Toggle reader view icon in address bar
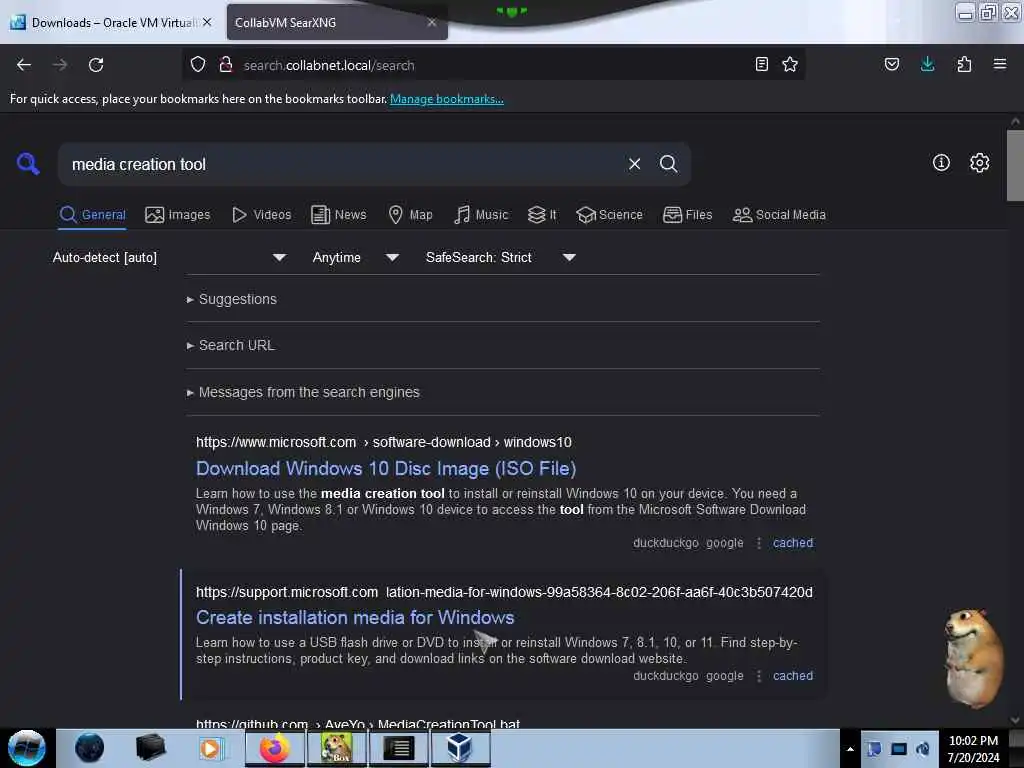Viewport: 1024px width, 768px height. pyautogui.click(x=761, y=64)
